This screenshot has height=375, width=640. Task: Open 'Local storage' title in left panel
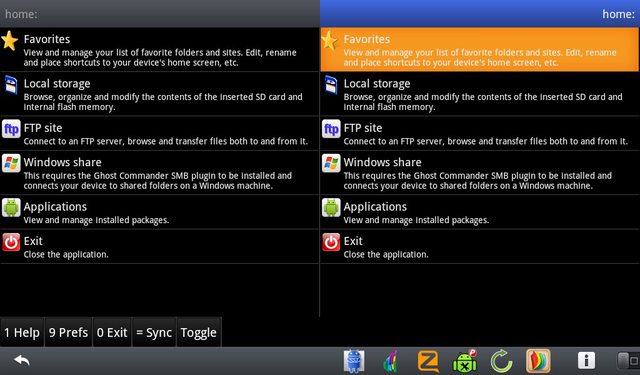coord(57,84)
